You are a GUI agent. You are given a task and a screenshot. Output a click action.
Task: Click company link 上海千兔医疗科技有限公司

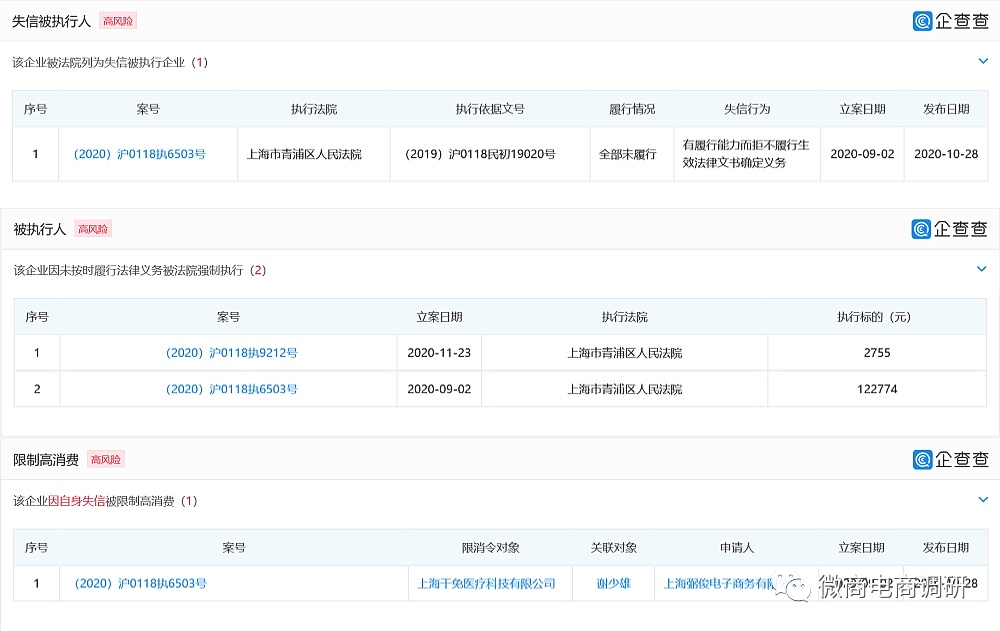coord(489,583)
